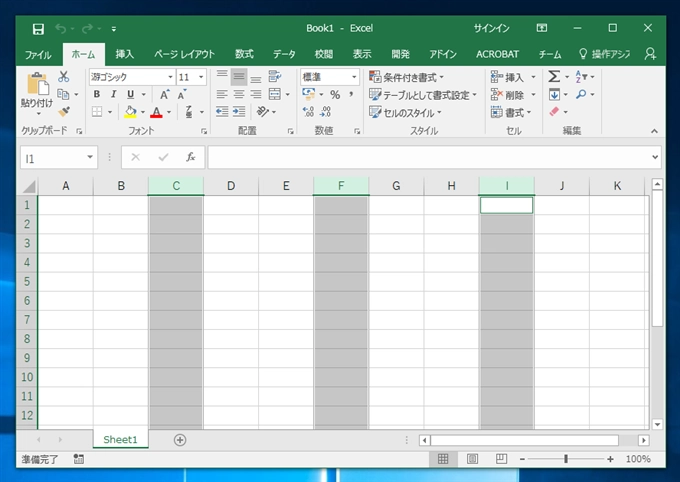Switch to Page Layout (ページレイアウト) tab
Screen dimensions: 680x482
(184, 54)
